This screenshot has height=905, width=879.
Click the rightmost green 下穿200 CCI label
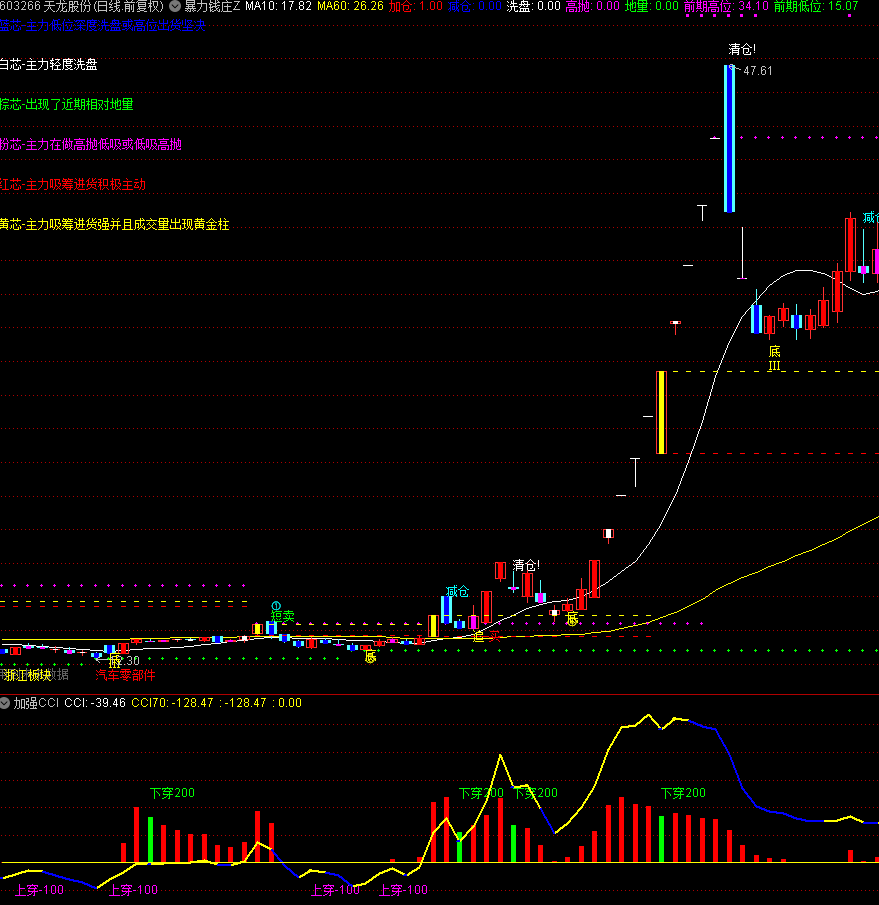pos(682,793)
